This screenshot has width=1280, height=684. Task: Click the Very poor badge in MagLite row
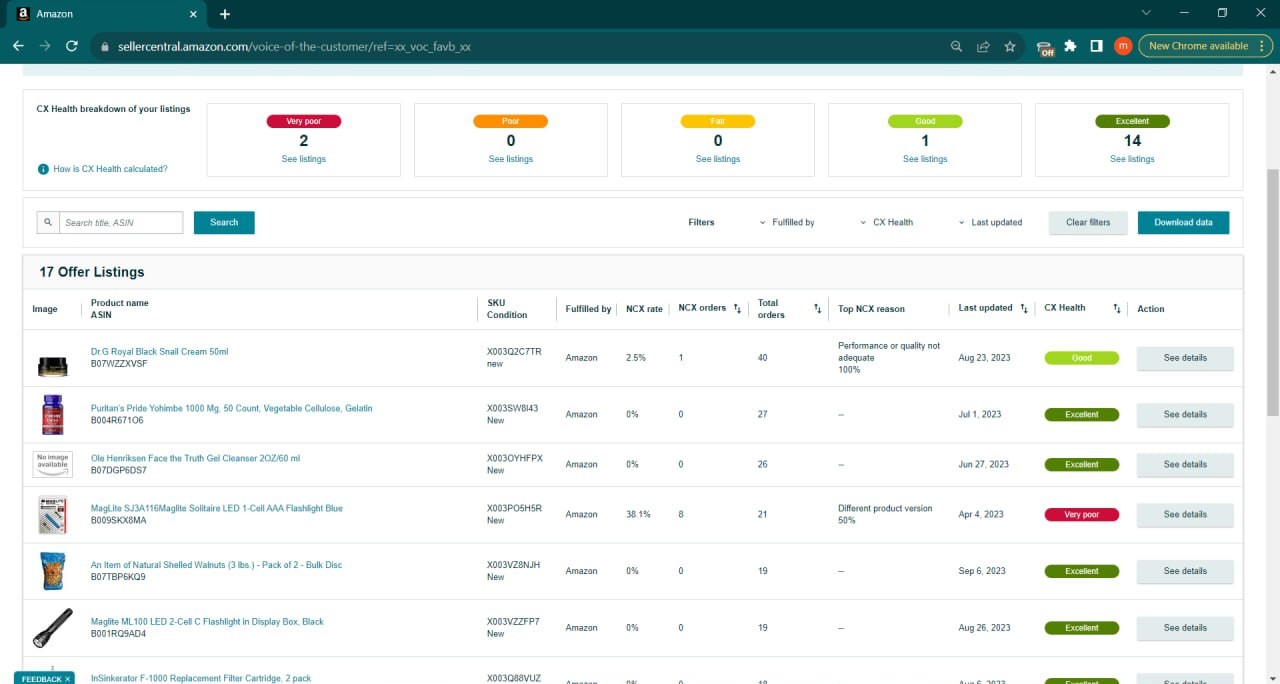click(1081, 514)
